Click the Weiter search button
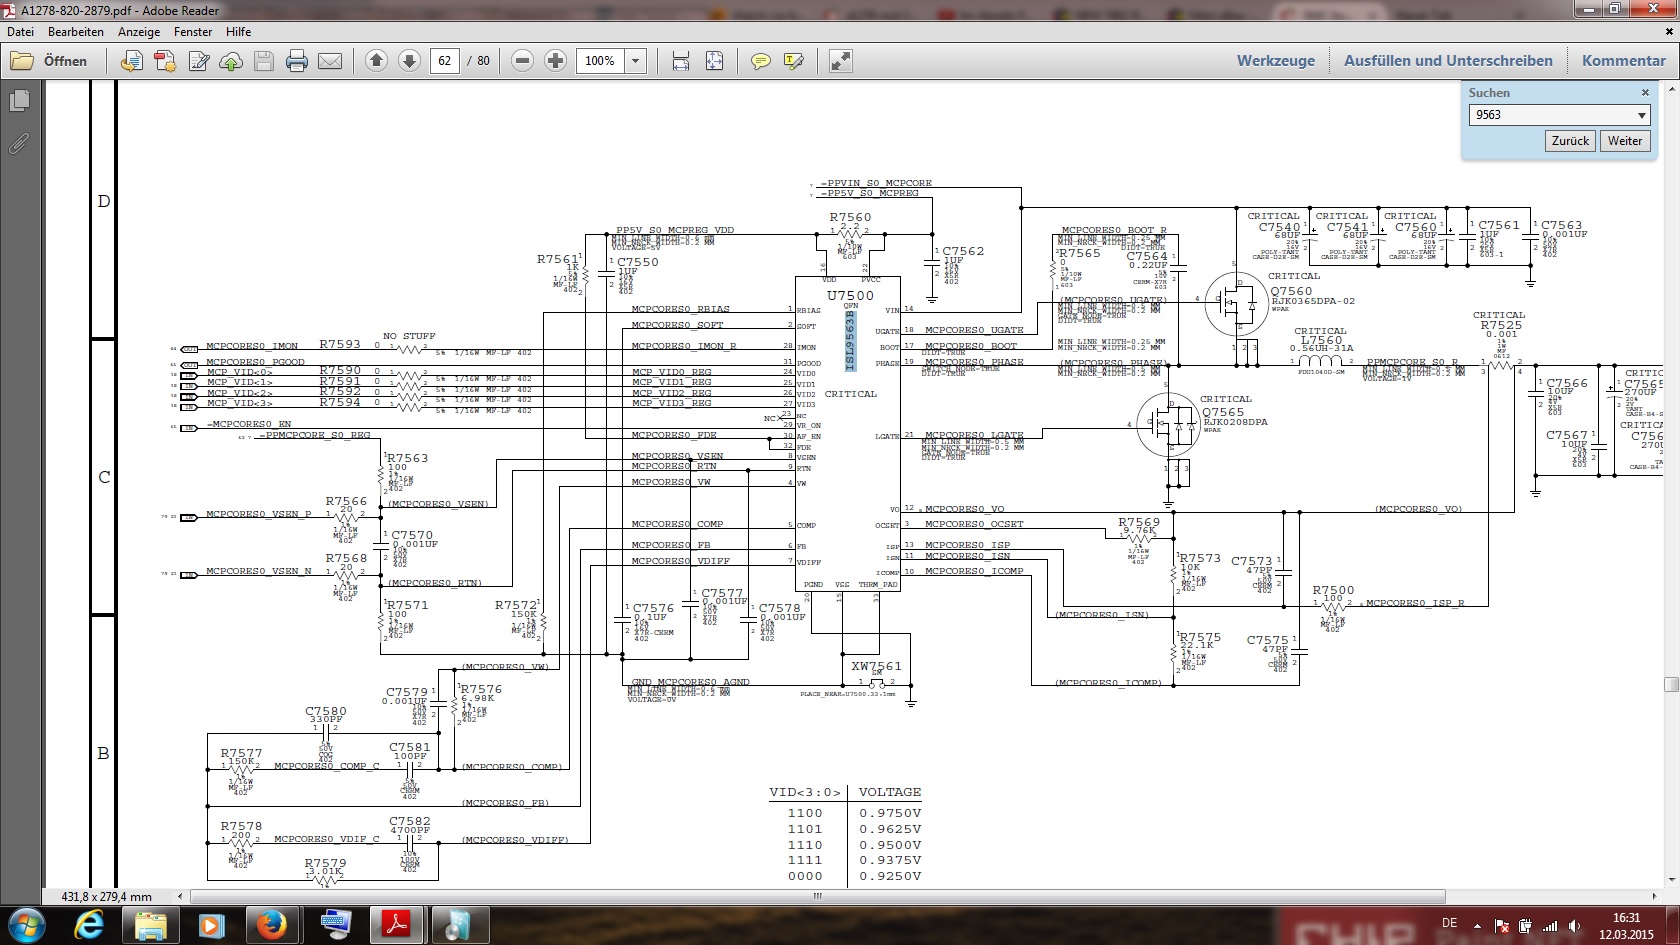The image size is (1680, 945). pyautogui.click(x=1625, y=141)
